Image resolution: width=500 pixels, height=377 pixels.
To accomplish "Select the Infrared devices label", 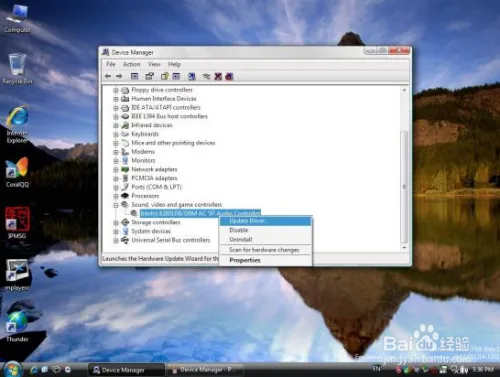I will point(152,125).
